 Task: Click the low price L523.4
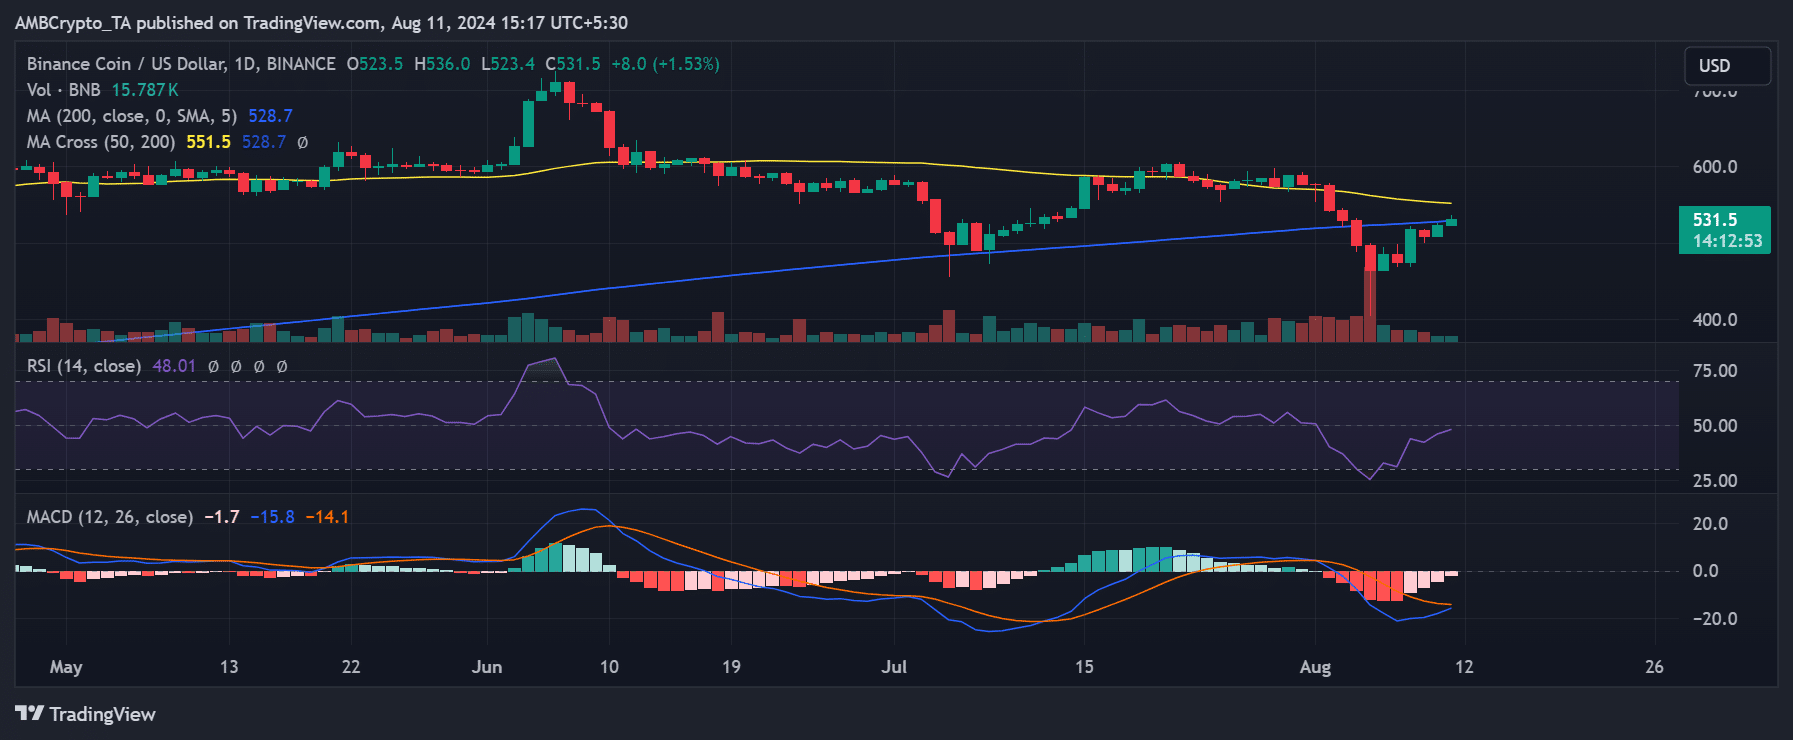tap(508, 64)
